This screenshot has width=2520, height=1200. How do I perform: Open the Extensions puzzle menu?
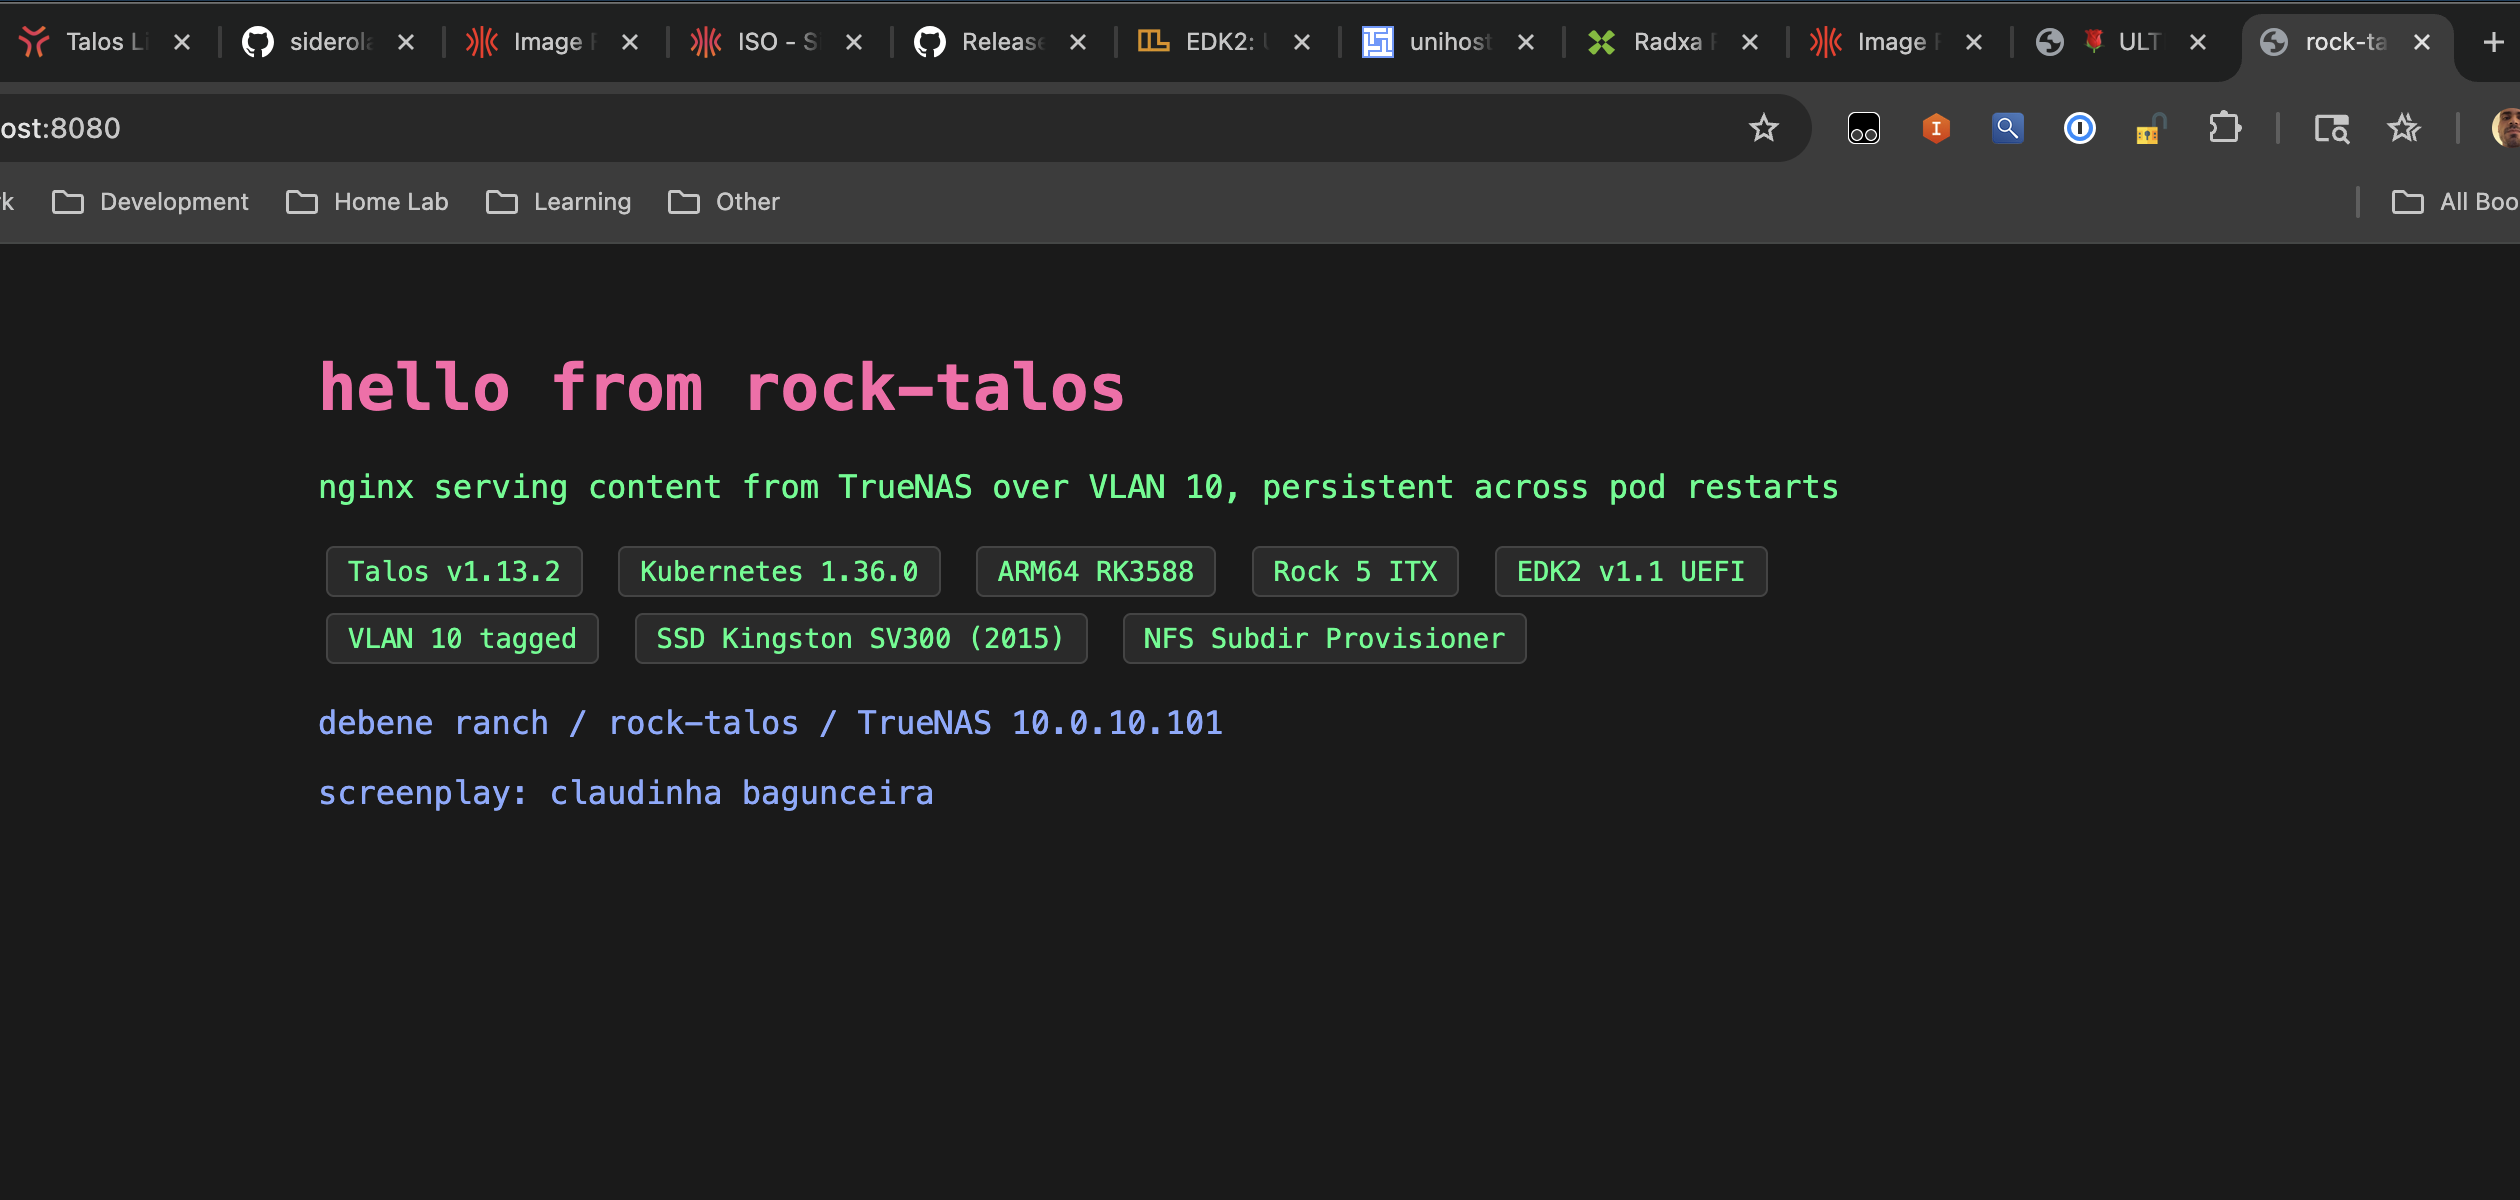[x=2224, y=128]
